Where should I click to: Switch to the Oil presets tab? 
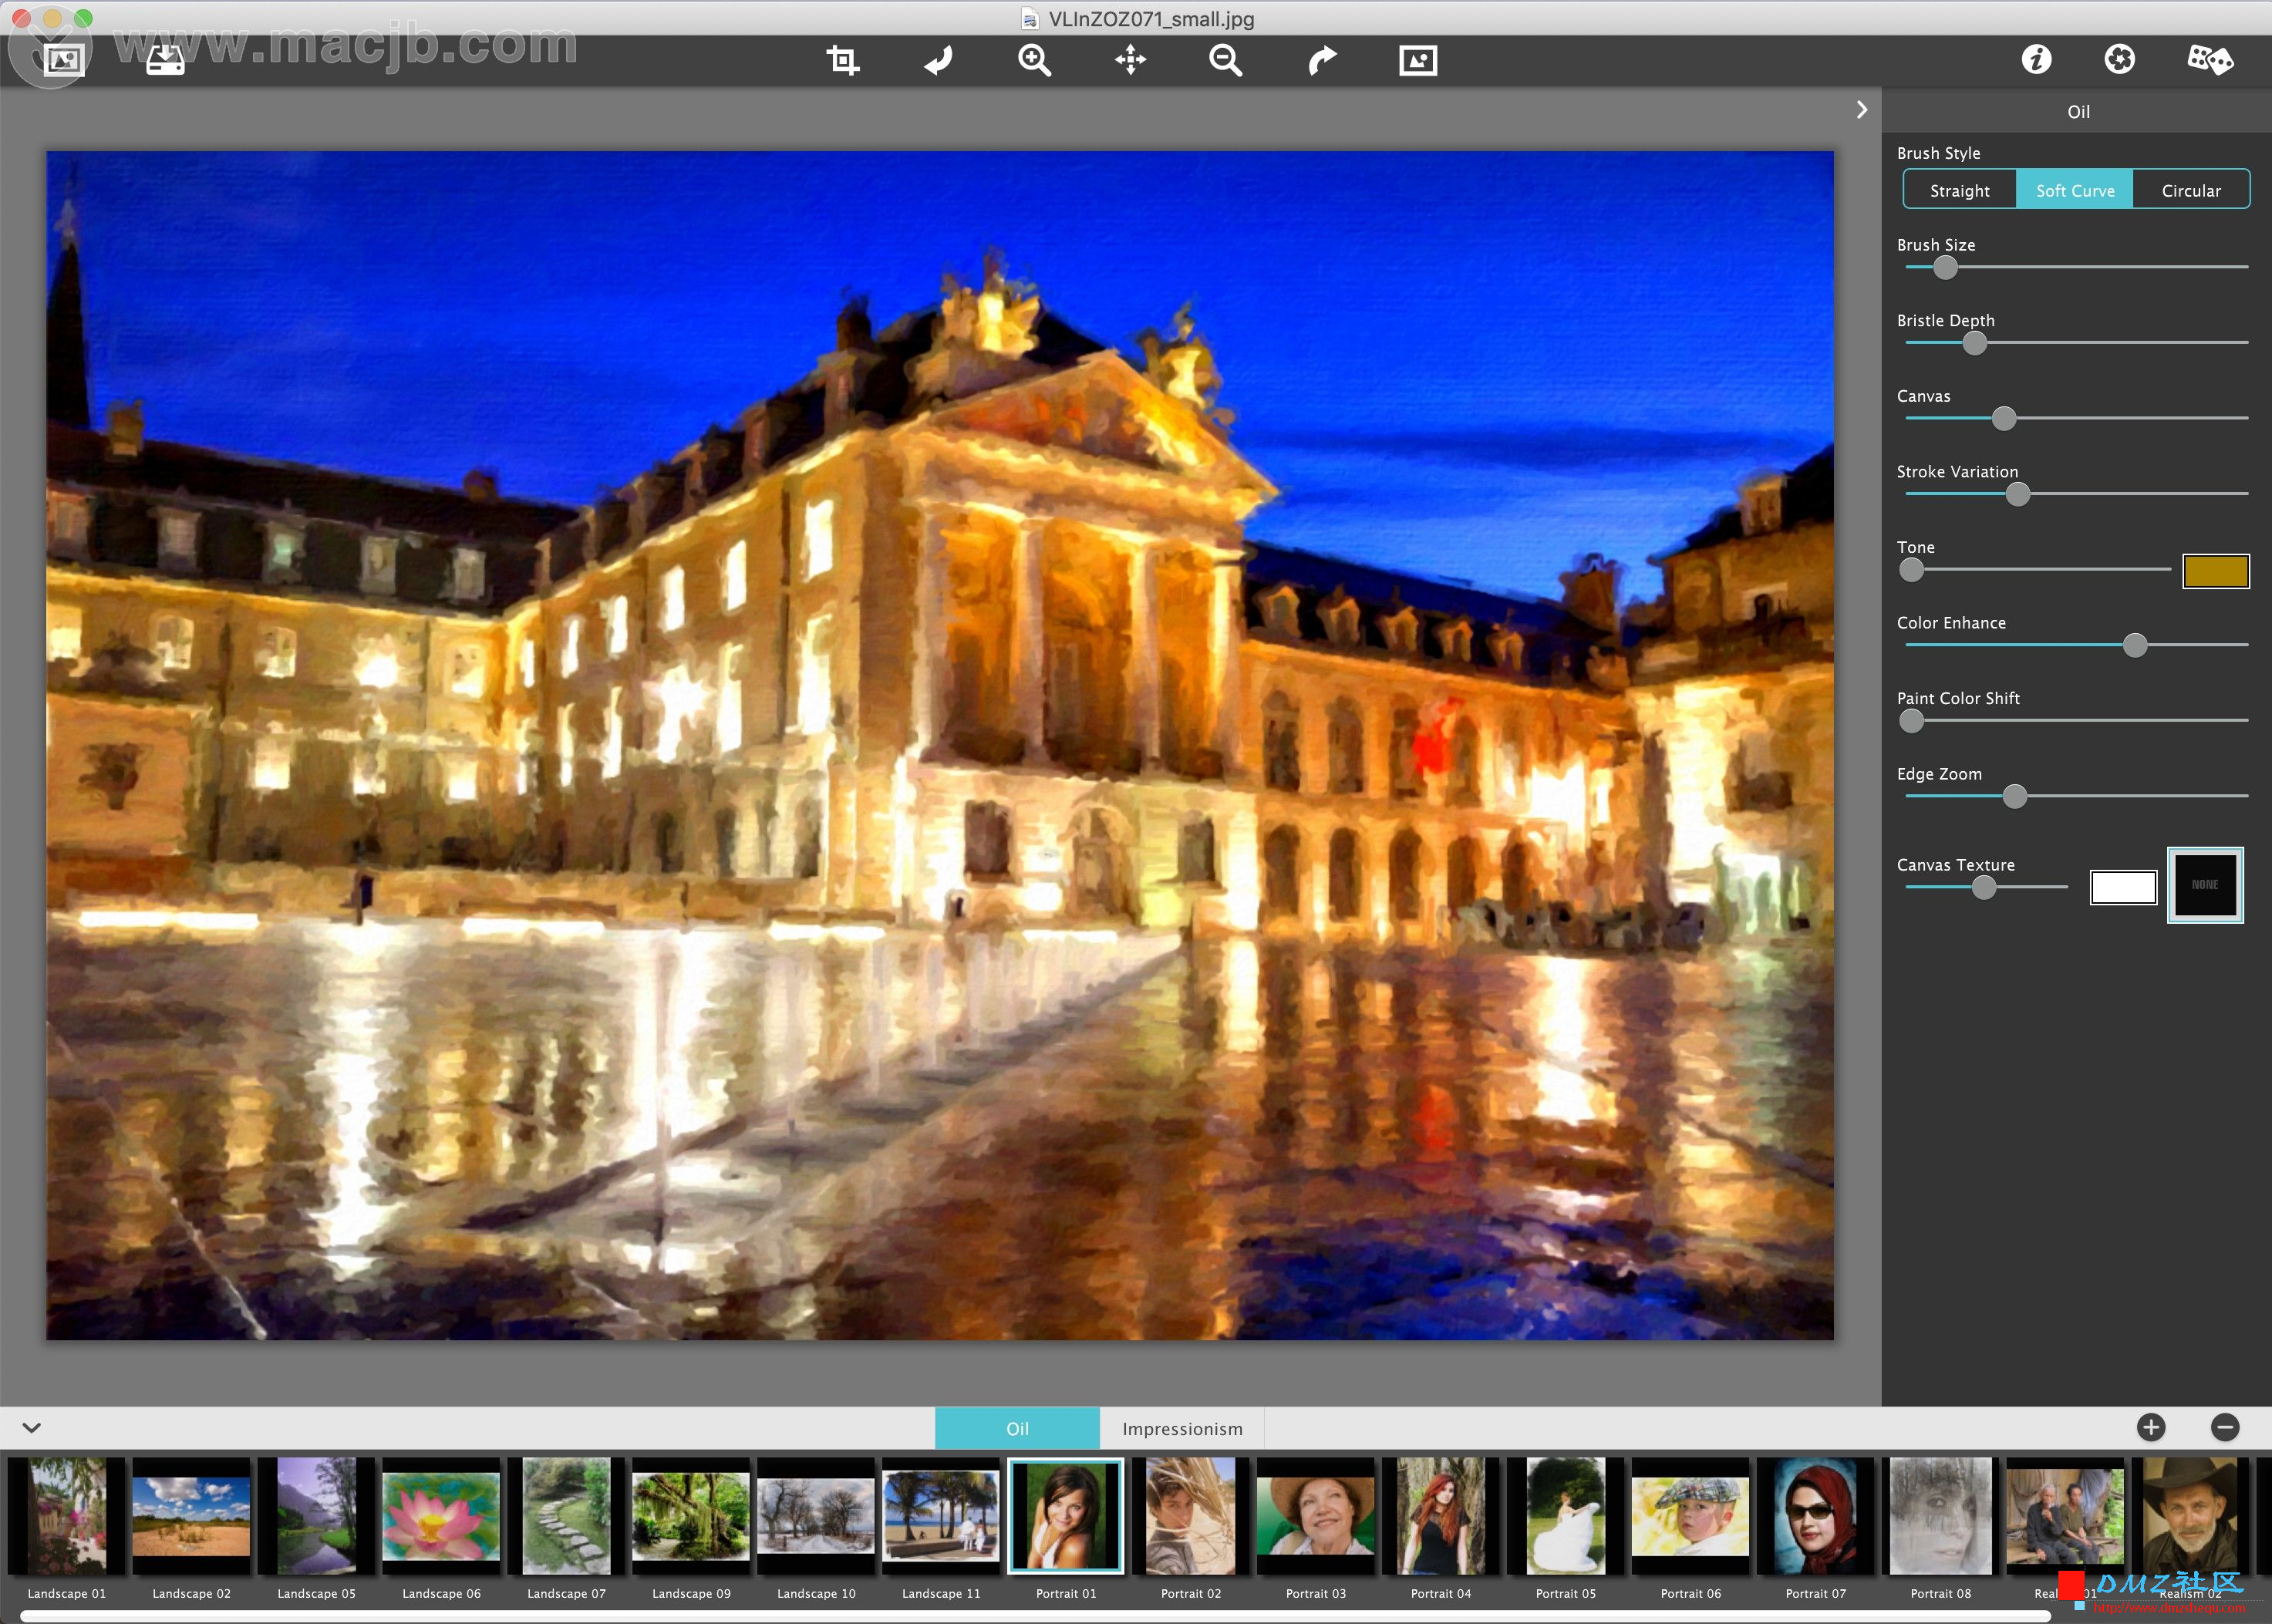point(1017,1428)
